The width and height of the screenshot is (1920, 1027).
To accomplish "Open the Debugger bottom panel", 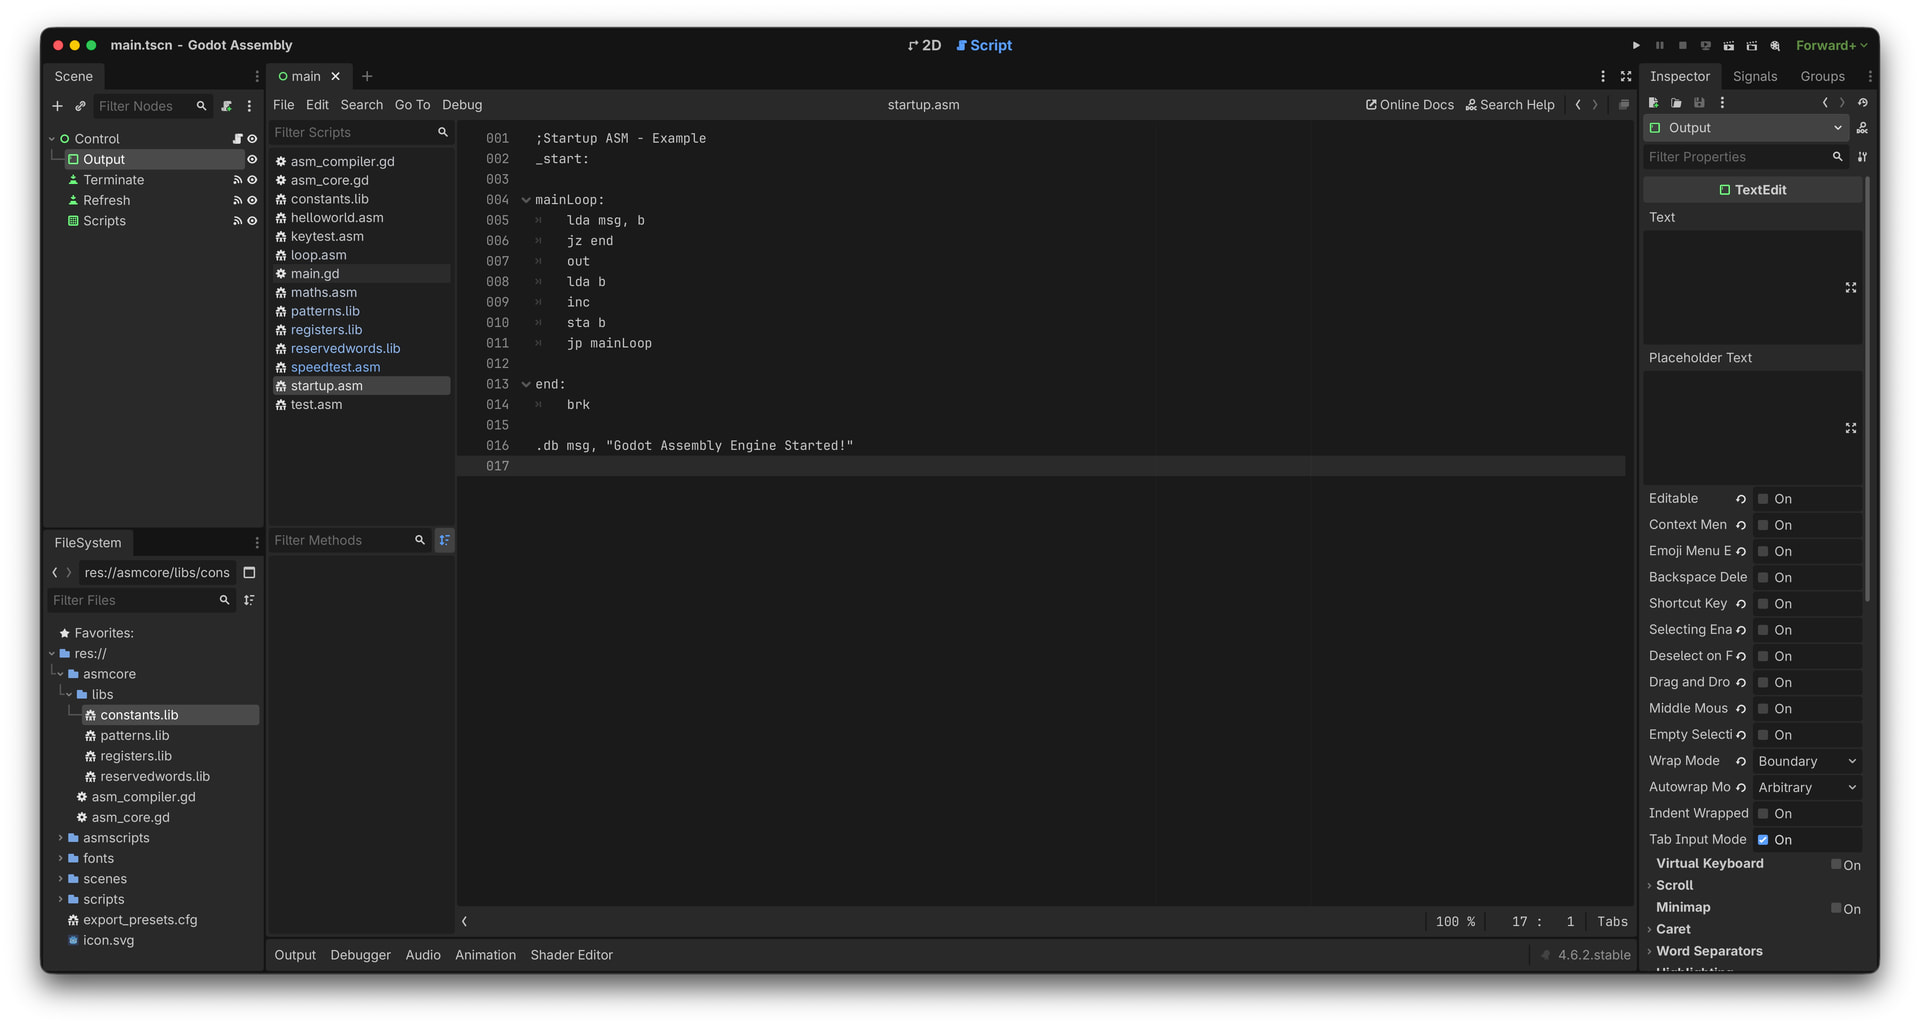I will point(360,955).
